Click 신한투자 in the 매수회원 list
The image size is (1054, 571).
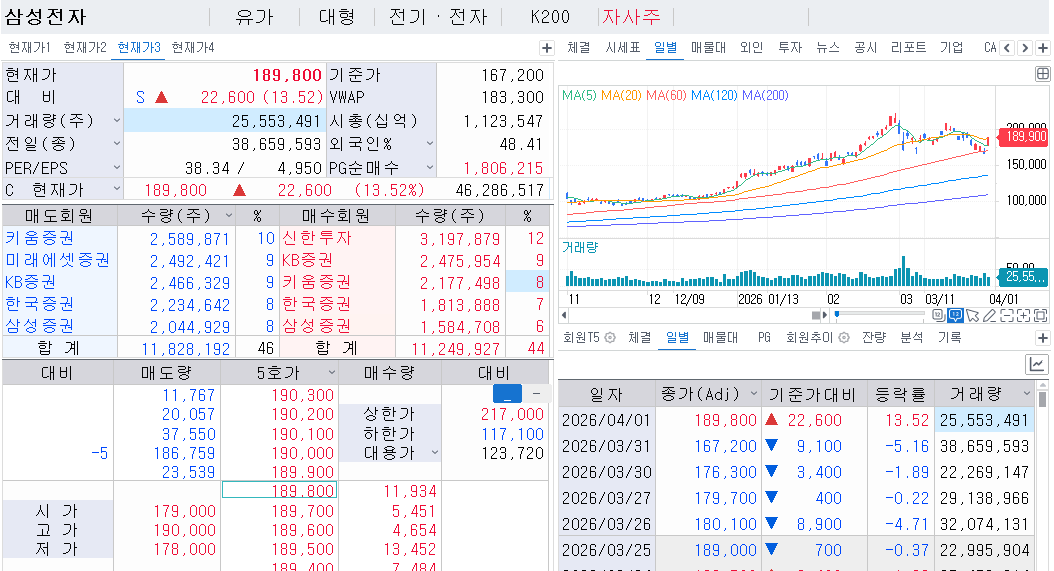[x=317, y=238]
